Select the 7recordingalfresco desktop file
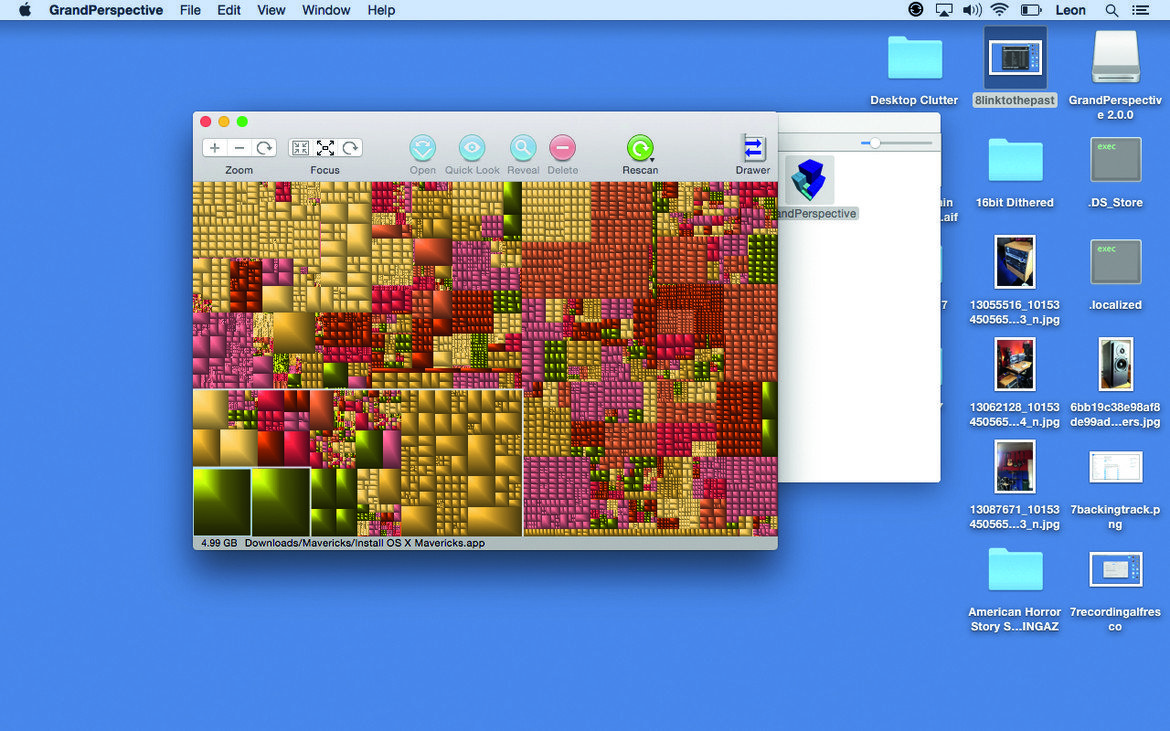The height and width of the screenshot is (731, 1170). point(1116,570)
